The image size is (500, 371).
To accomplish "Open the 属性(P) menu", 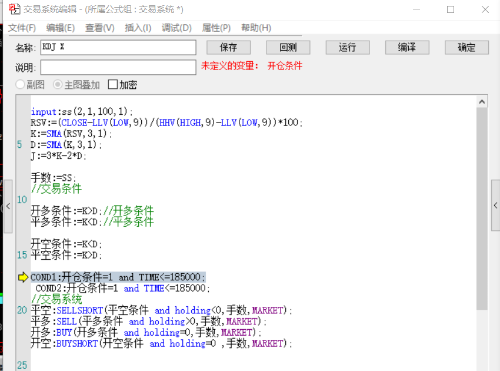I will pos(216,28).
